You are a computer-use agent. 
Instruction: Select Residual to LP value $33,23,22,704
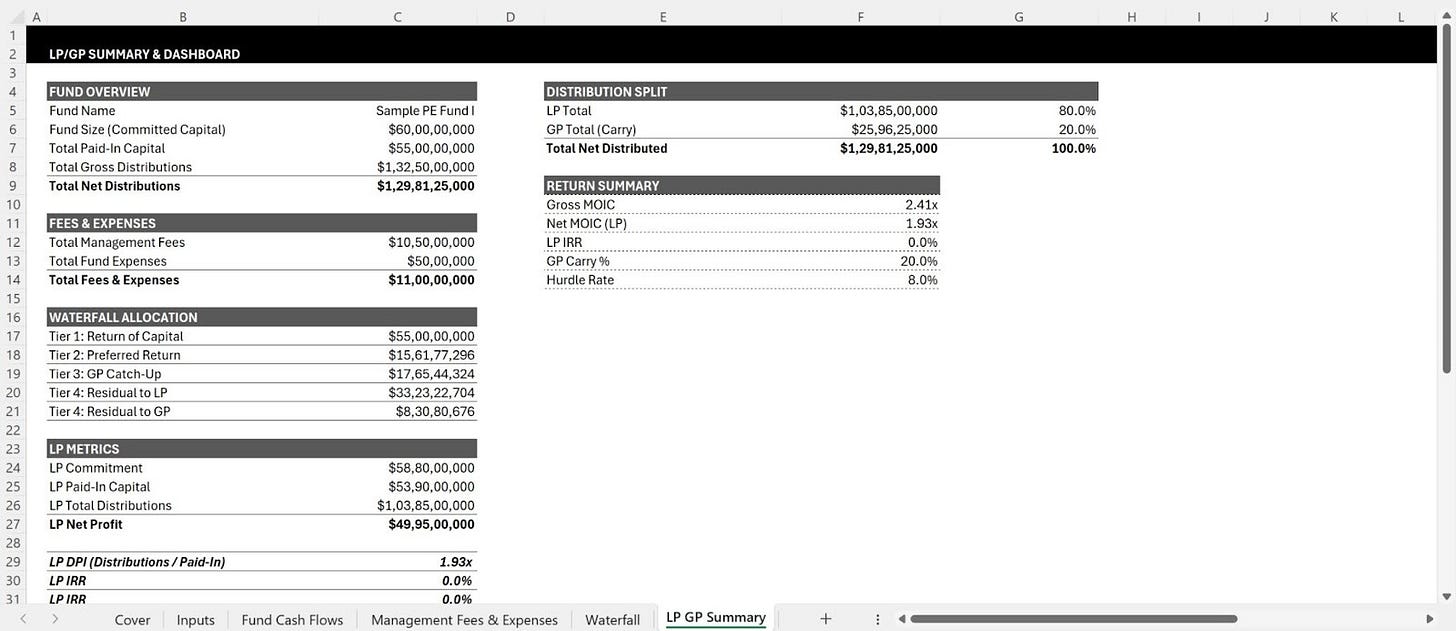[431, 393]
